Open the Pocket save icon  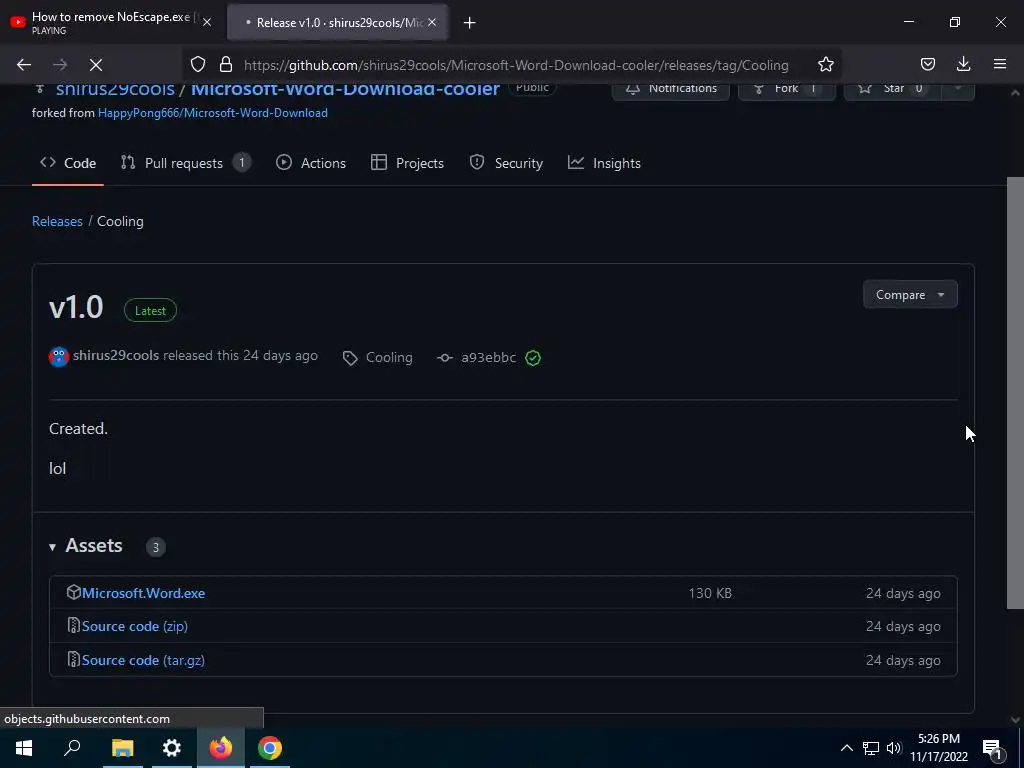click(x=927, y=64)
